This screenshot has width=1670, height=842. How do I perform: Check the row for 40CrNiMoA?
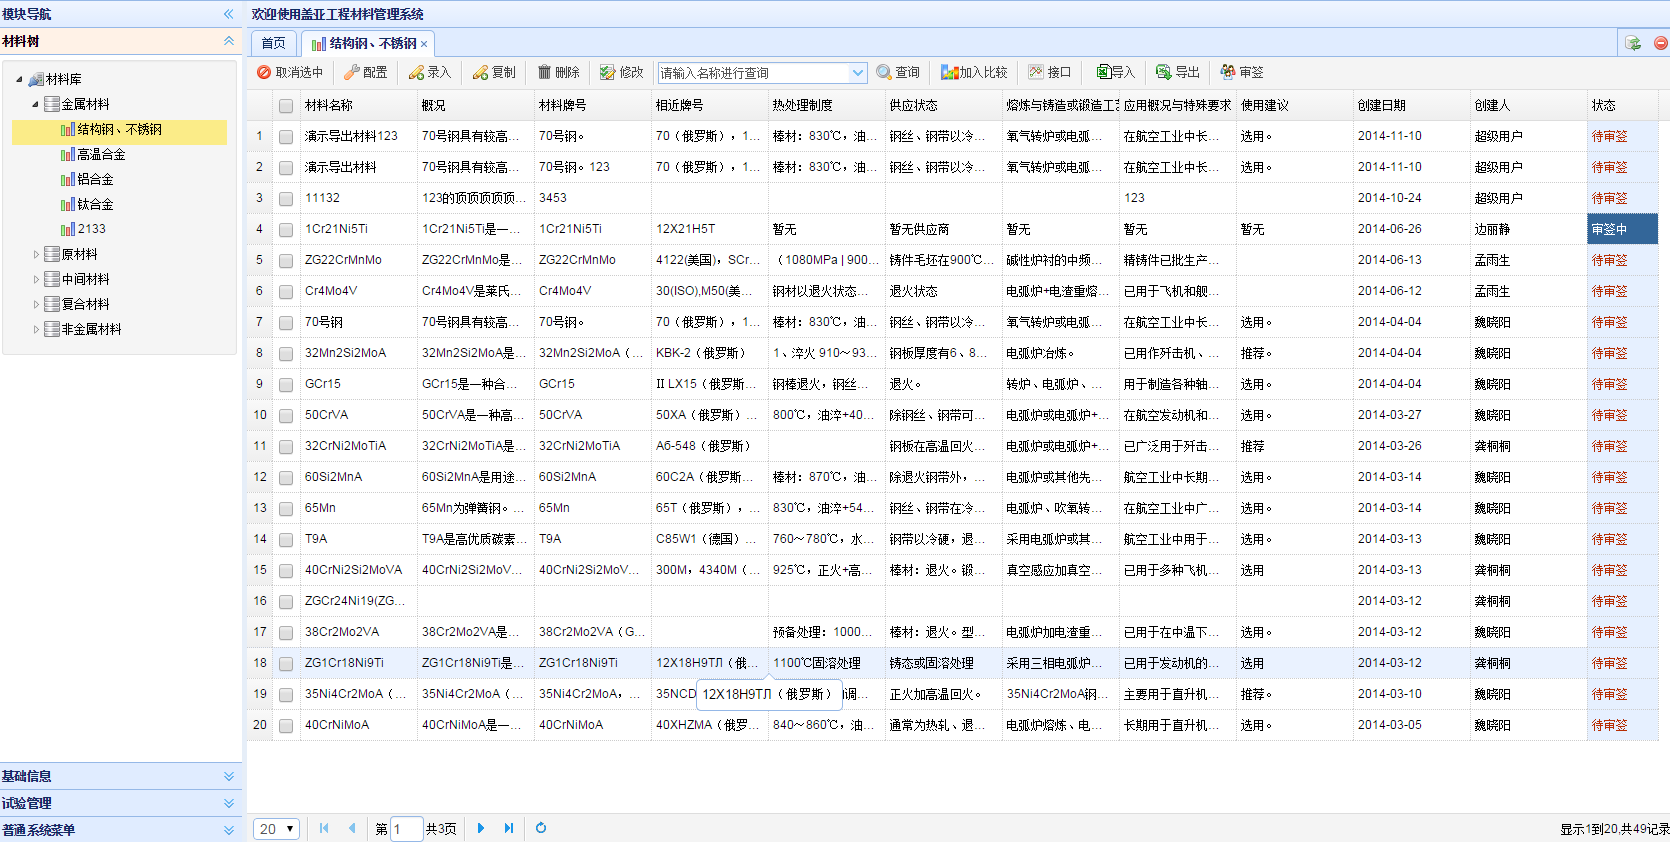pos(286,726)
